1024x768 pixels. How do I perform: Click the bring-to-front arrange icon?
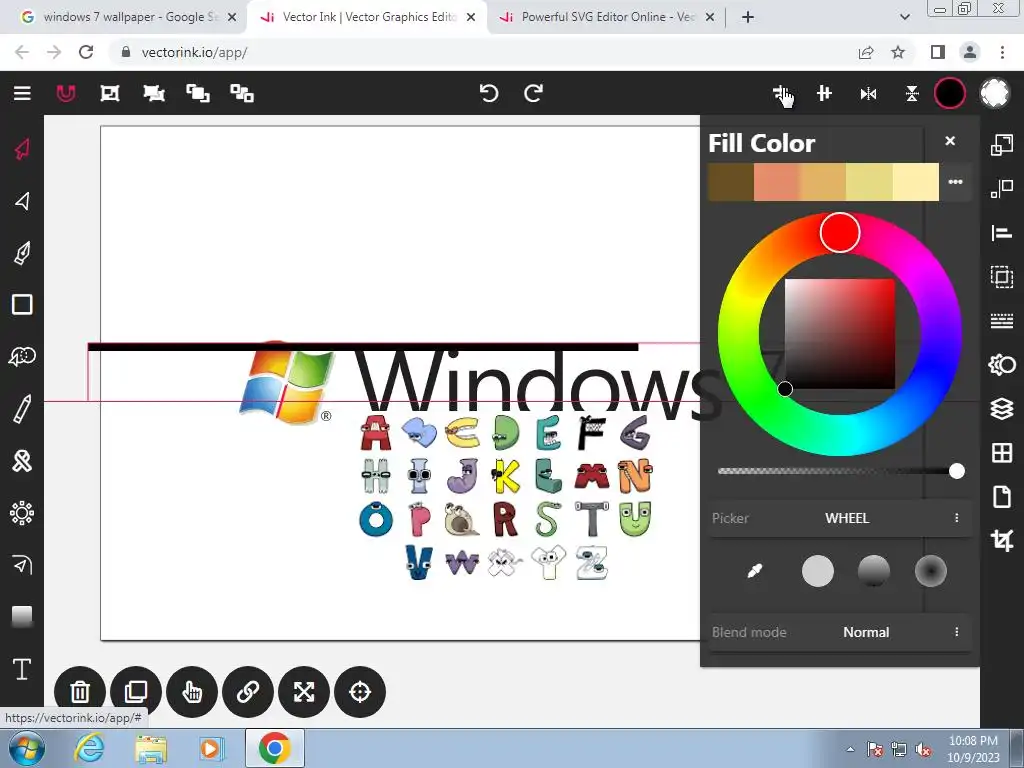198,93
